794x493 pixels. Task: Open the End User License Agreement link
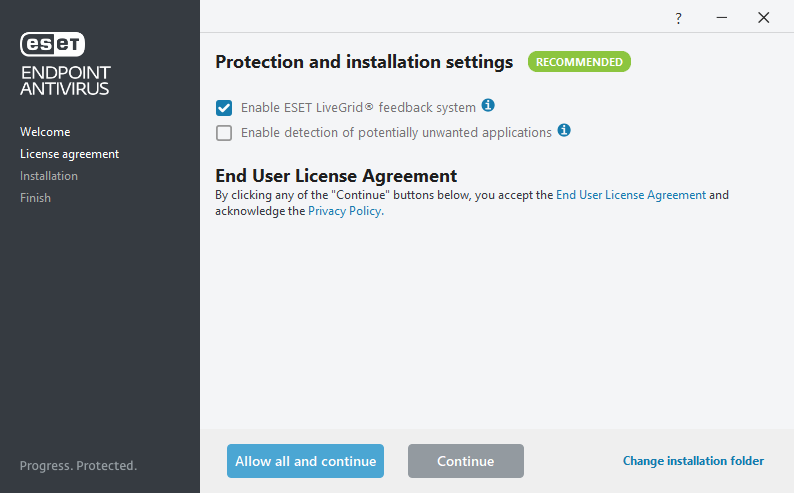[631, 195]
